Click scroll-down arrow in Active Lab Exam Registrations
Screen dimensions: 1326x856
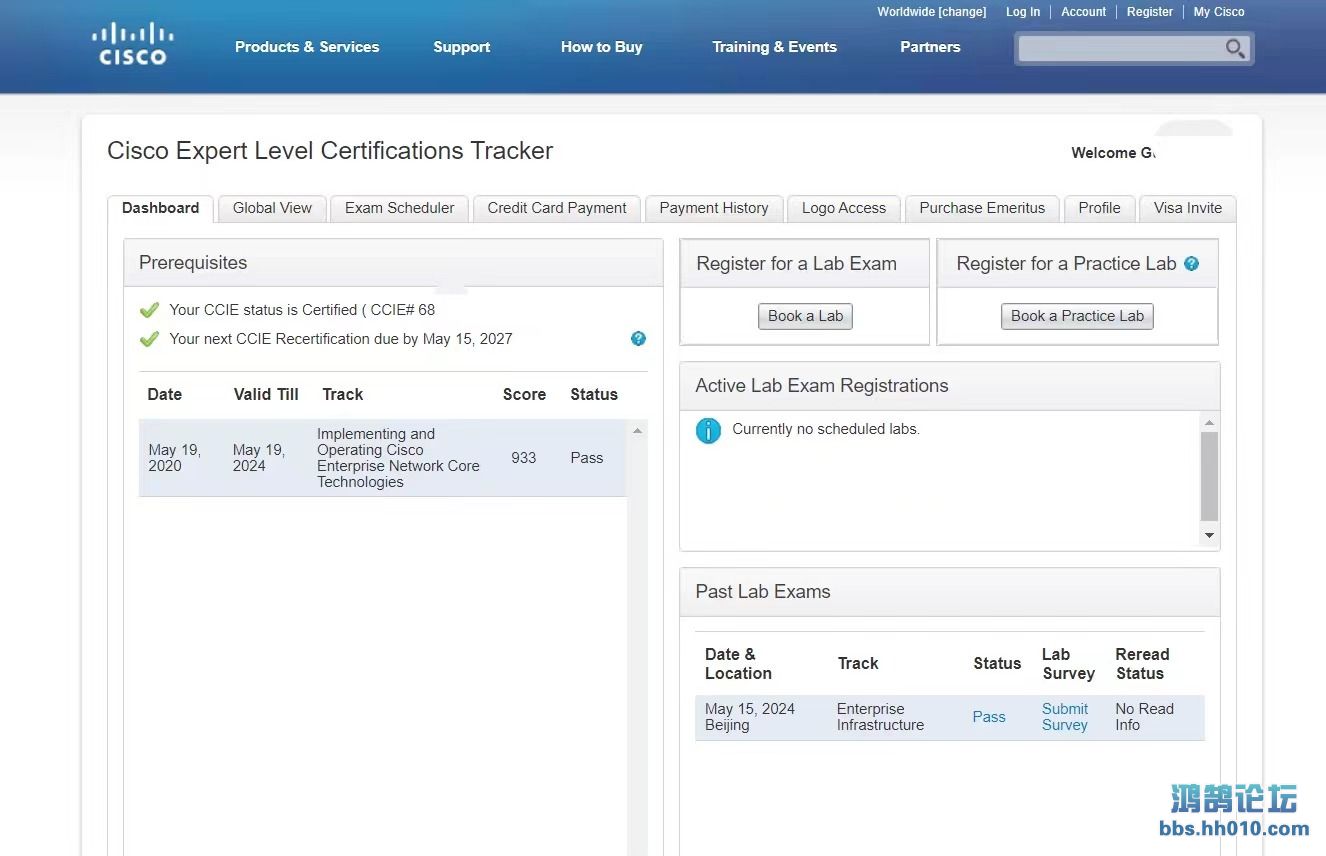[x=1209, y=536]
